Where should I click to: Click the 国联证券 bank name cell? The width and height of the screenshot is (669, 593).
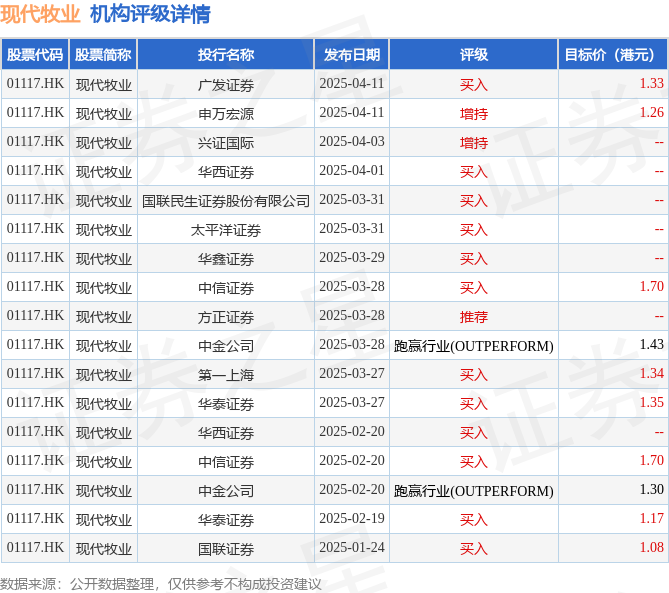(x=226, y=549)
